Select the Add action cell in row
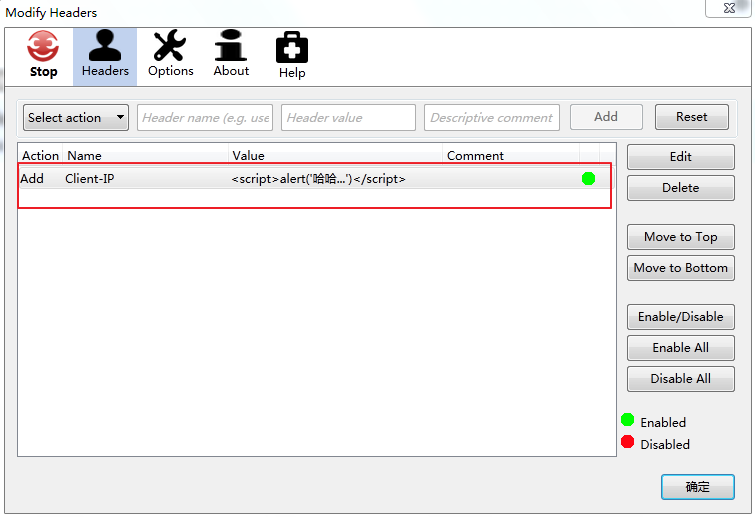The image size is (755, 517). click(32, 179)
